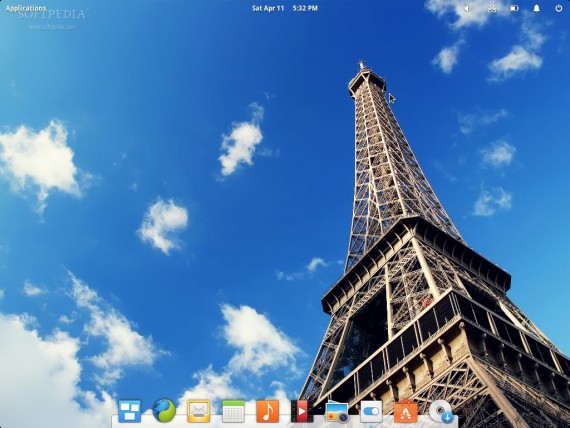Launch the Videos player from dock
Screen dimensions: 570x428
tap(302, 411)
